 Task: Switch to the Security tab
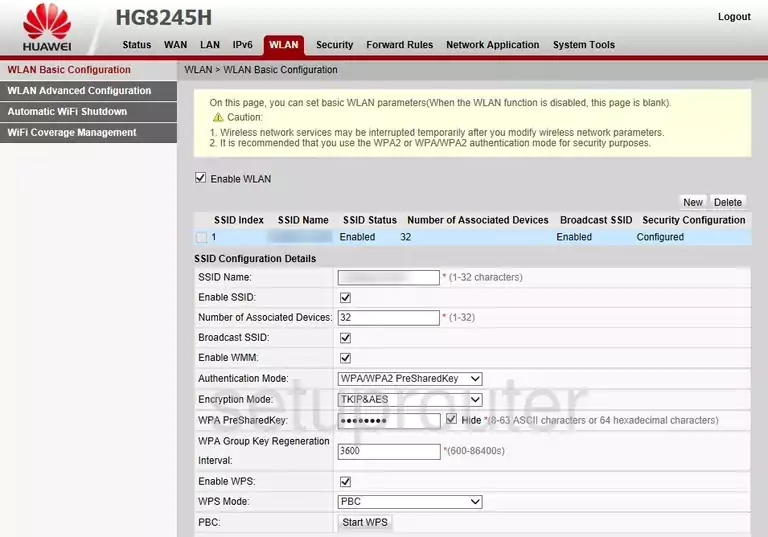[335, 45]
